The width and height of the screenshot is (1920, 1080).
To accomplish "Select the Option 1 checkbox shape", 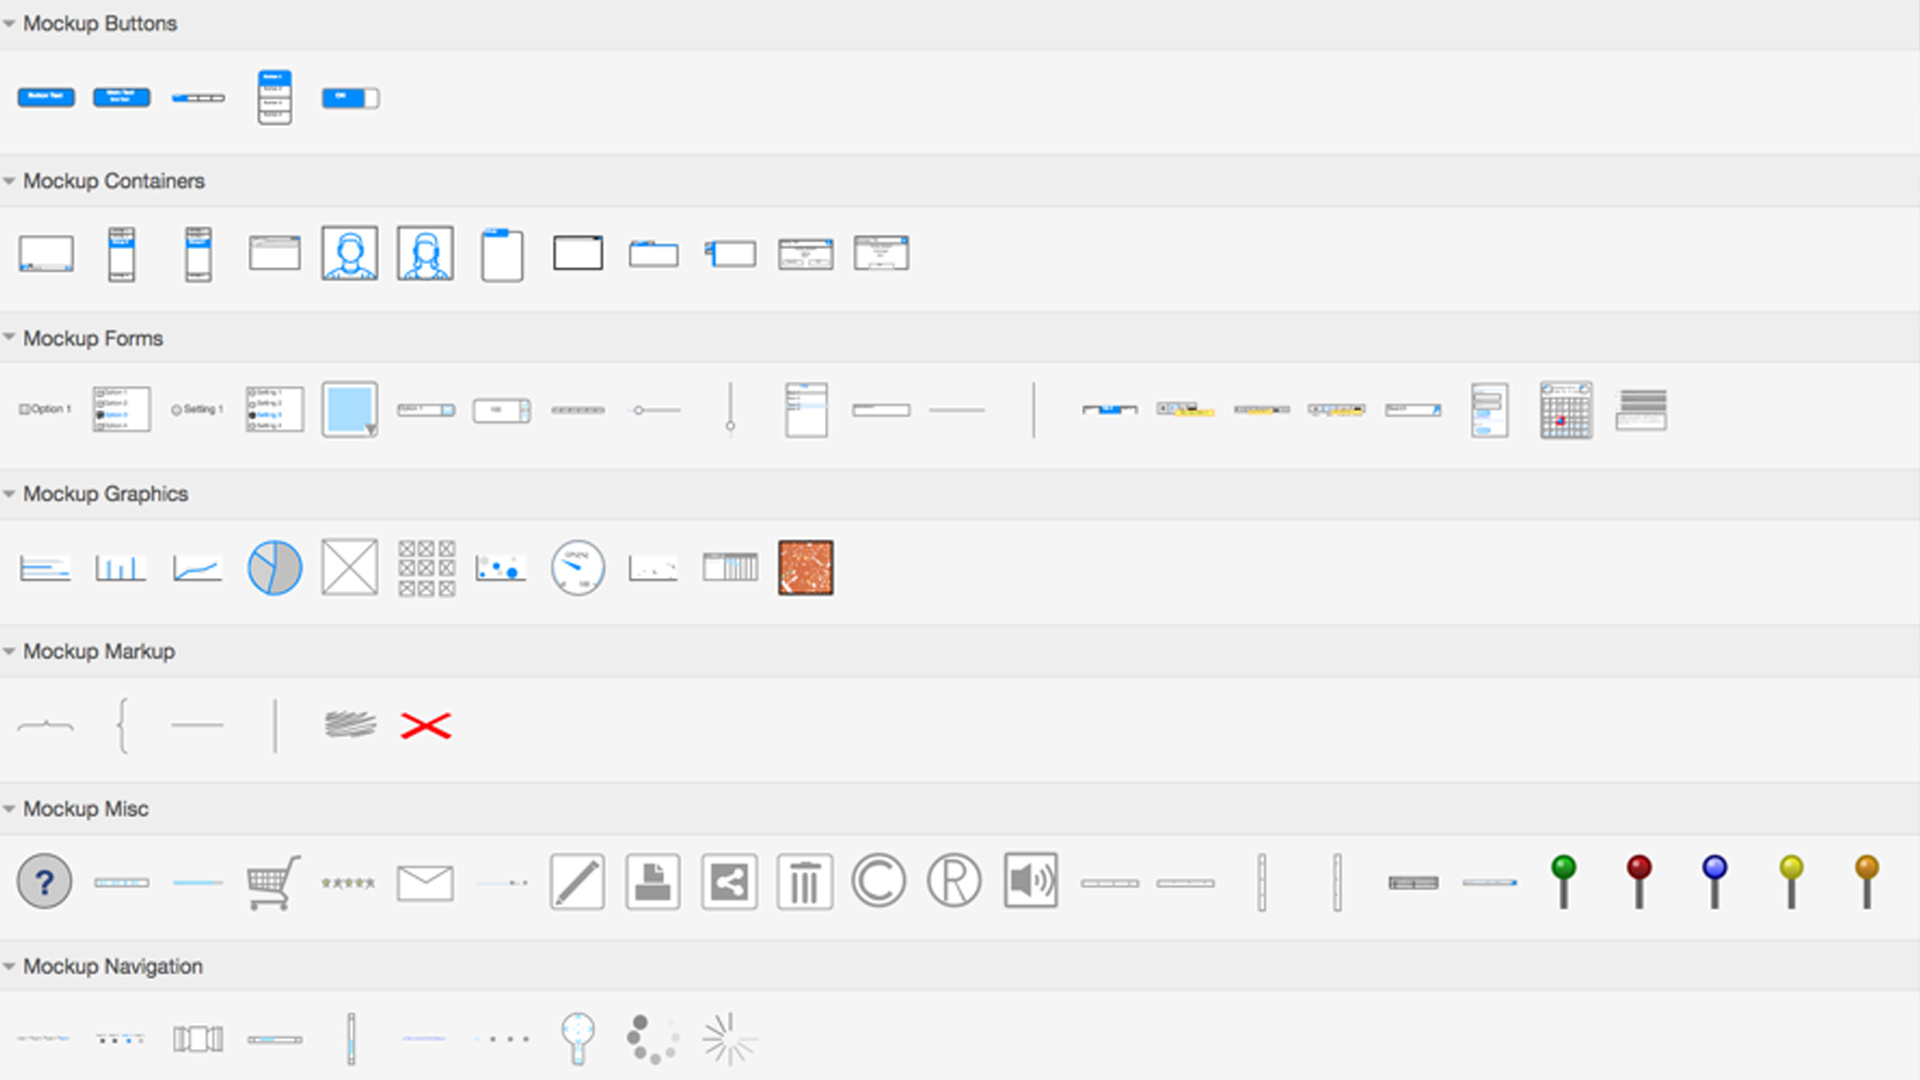I will pos(44,408).
